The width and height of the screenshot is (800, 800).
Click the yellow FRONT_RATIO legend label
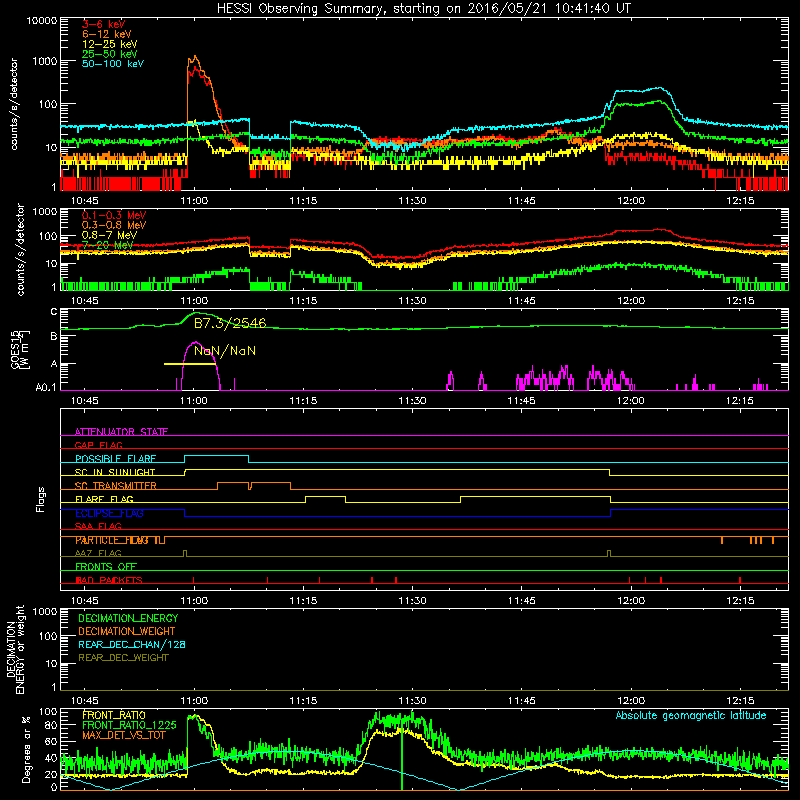pos(114,715)
